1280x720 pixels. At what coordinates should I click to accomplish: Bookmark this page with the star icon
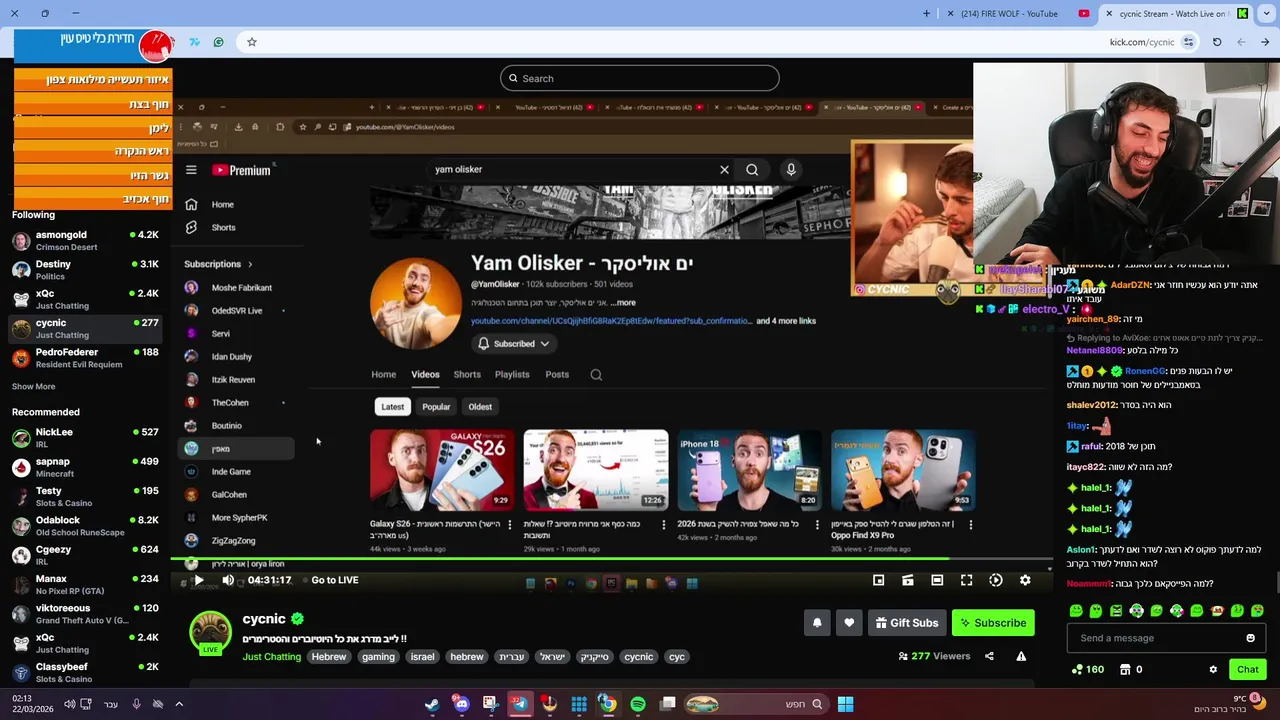pos(251,42)
